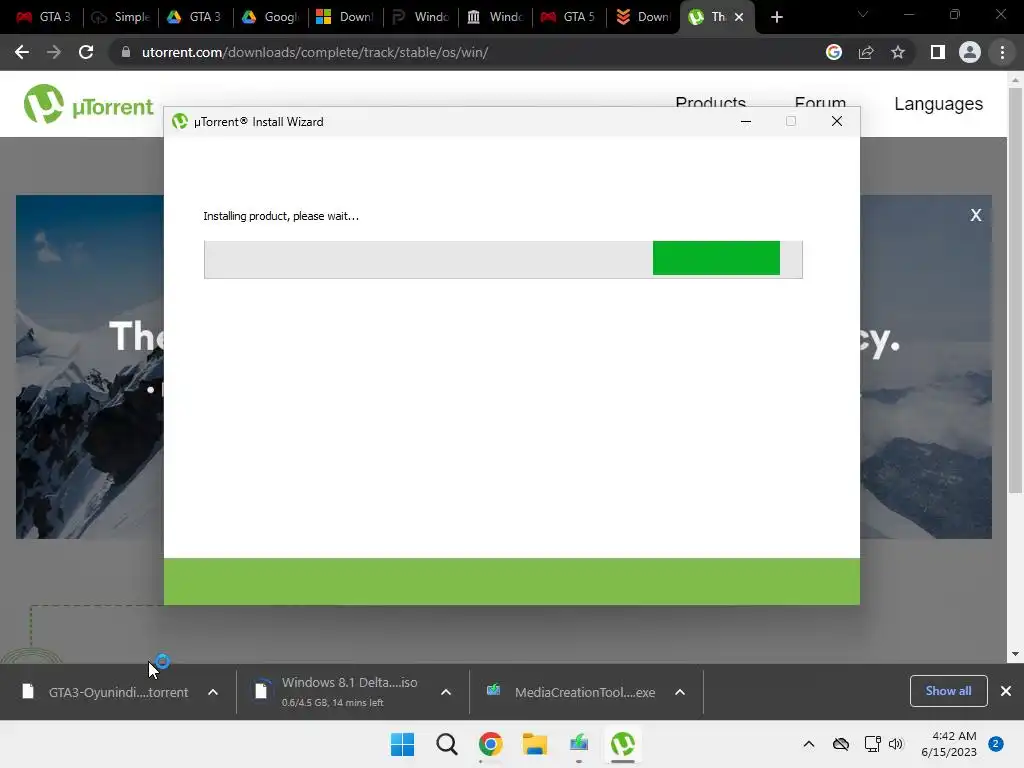This screenshot has width=1024, height=768.
Task: Expand options for MediaCreationTool exe download
Action: [x=680, y=692]
